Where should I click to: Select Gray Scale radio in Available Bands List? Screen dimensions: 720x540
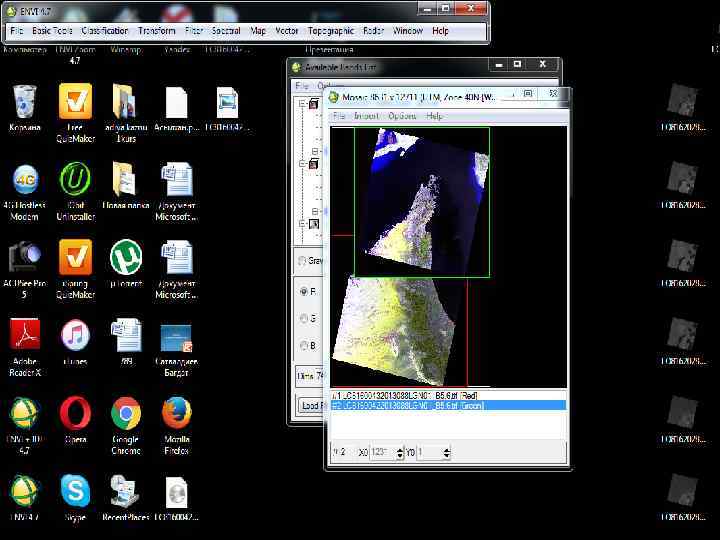coord(302,261)
